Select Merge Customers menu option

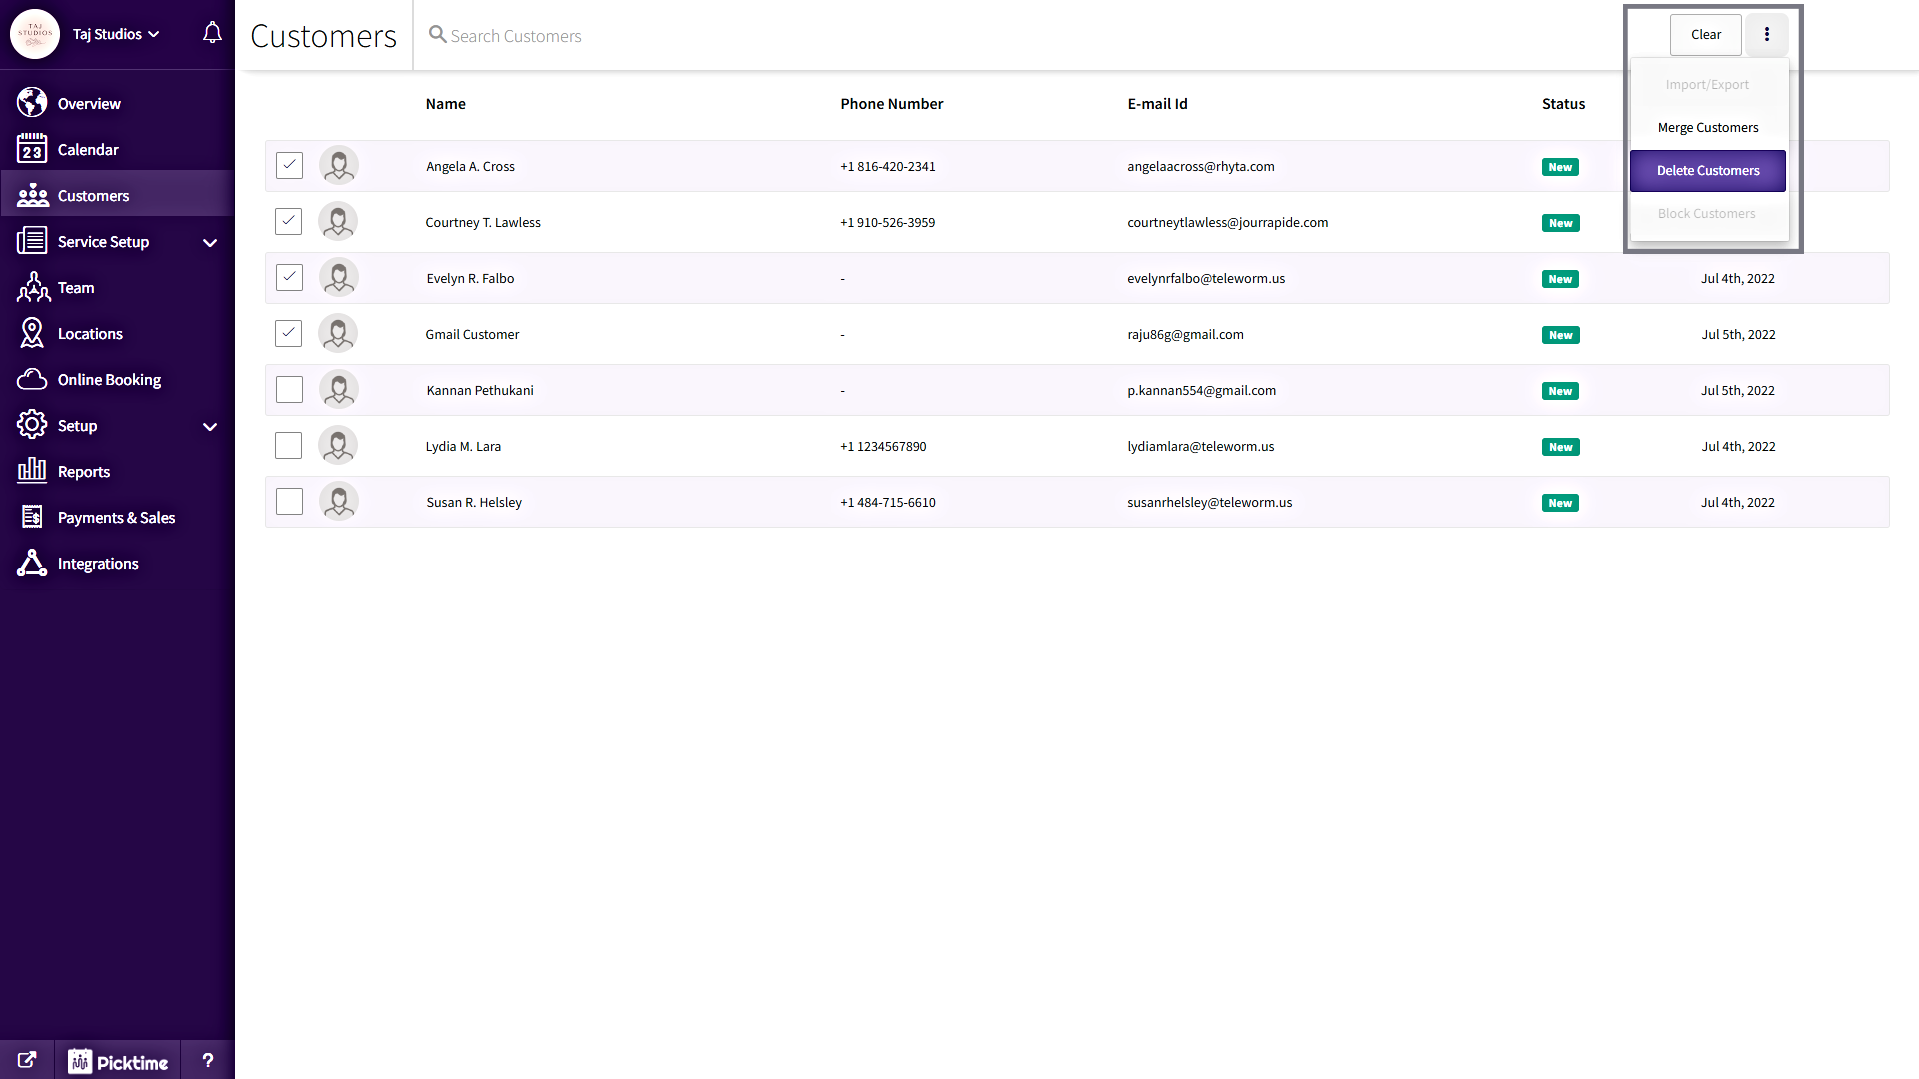1707,128
